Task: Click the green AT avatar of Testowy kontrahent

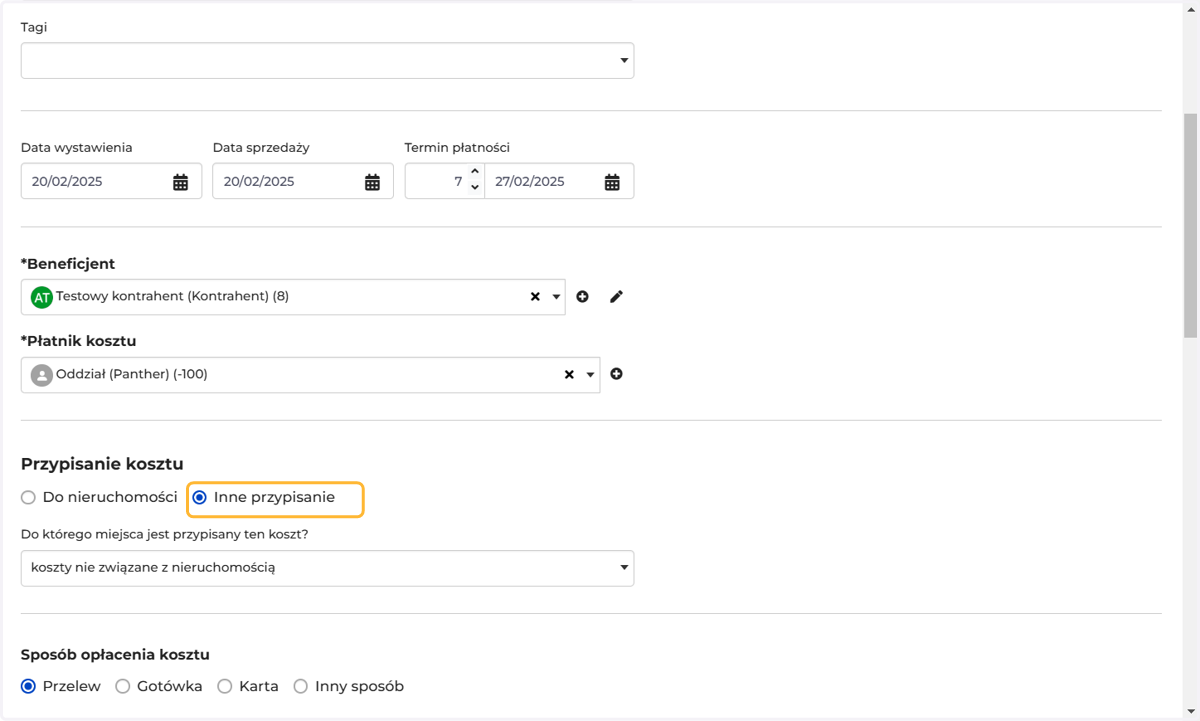Action: (42, 297)
